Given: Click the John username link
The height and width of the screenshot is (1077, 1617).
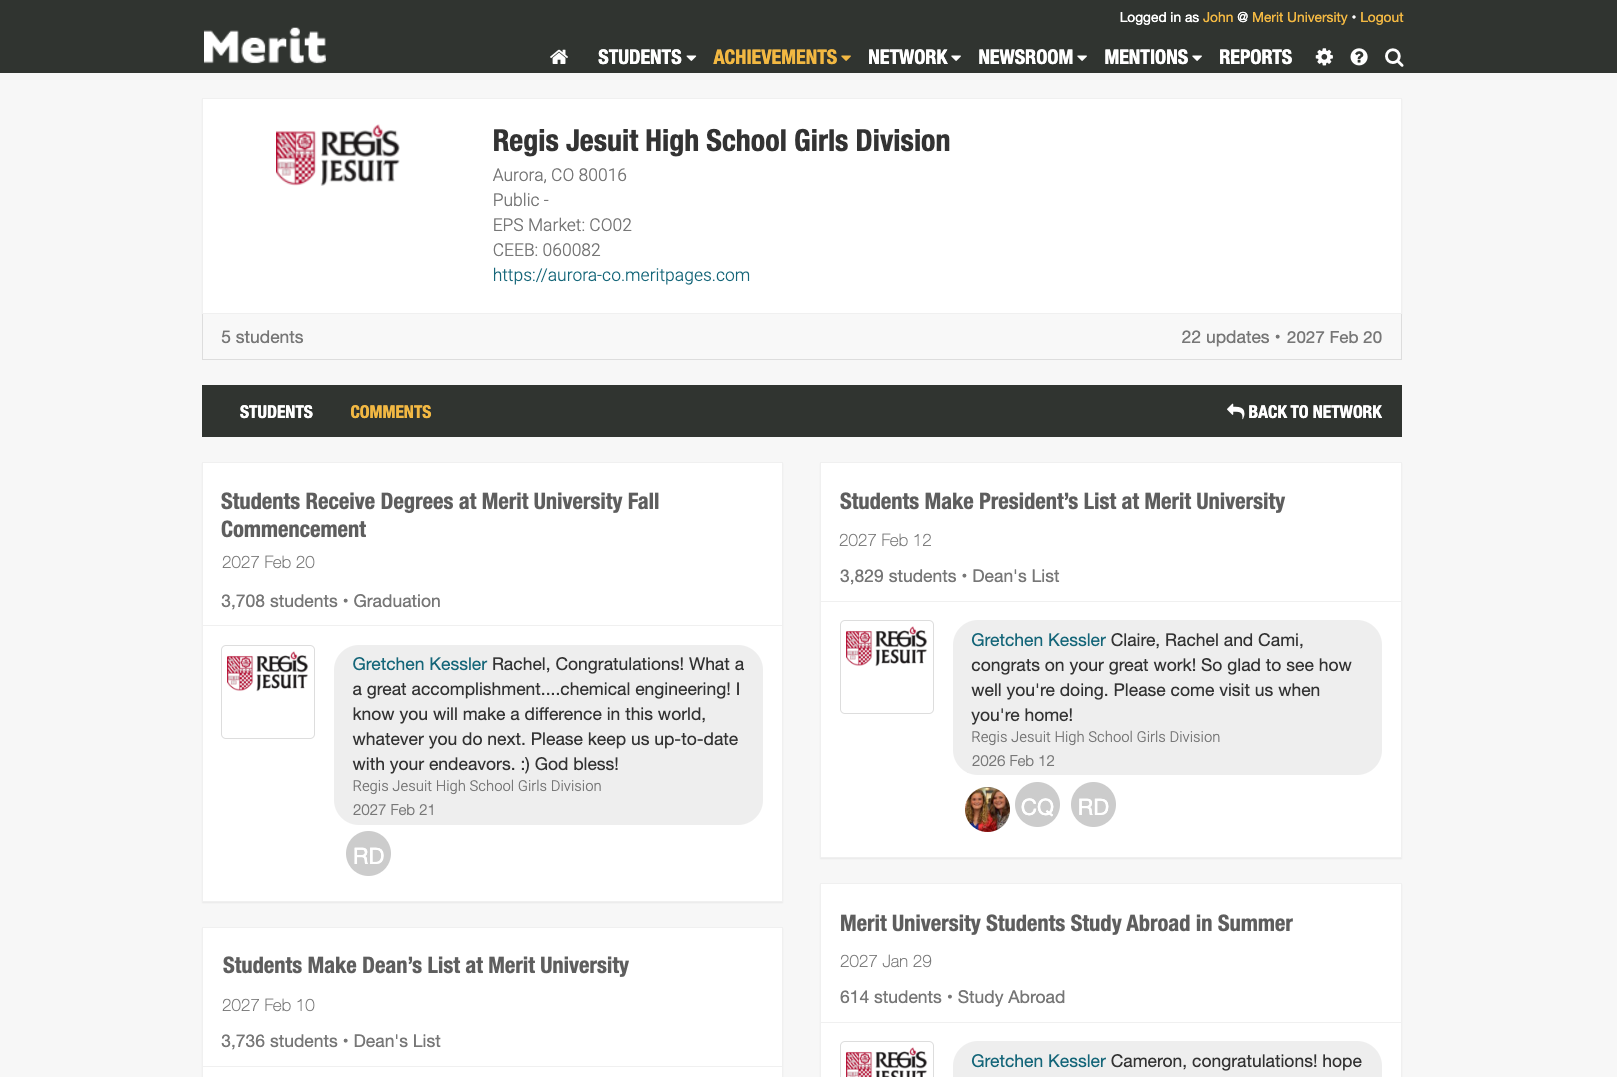Looking at the screenshot, I should point(1218,17).
